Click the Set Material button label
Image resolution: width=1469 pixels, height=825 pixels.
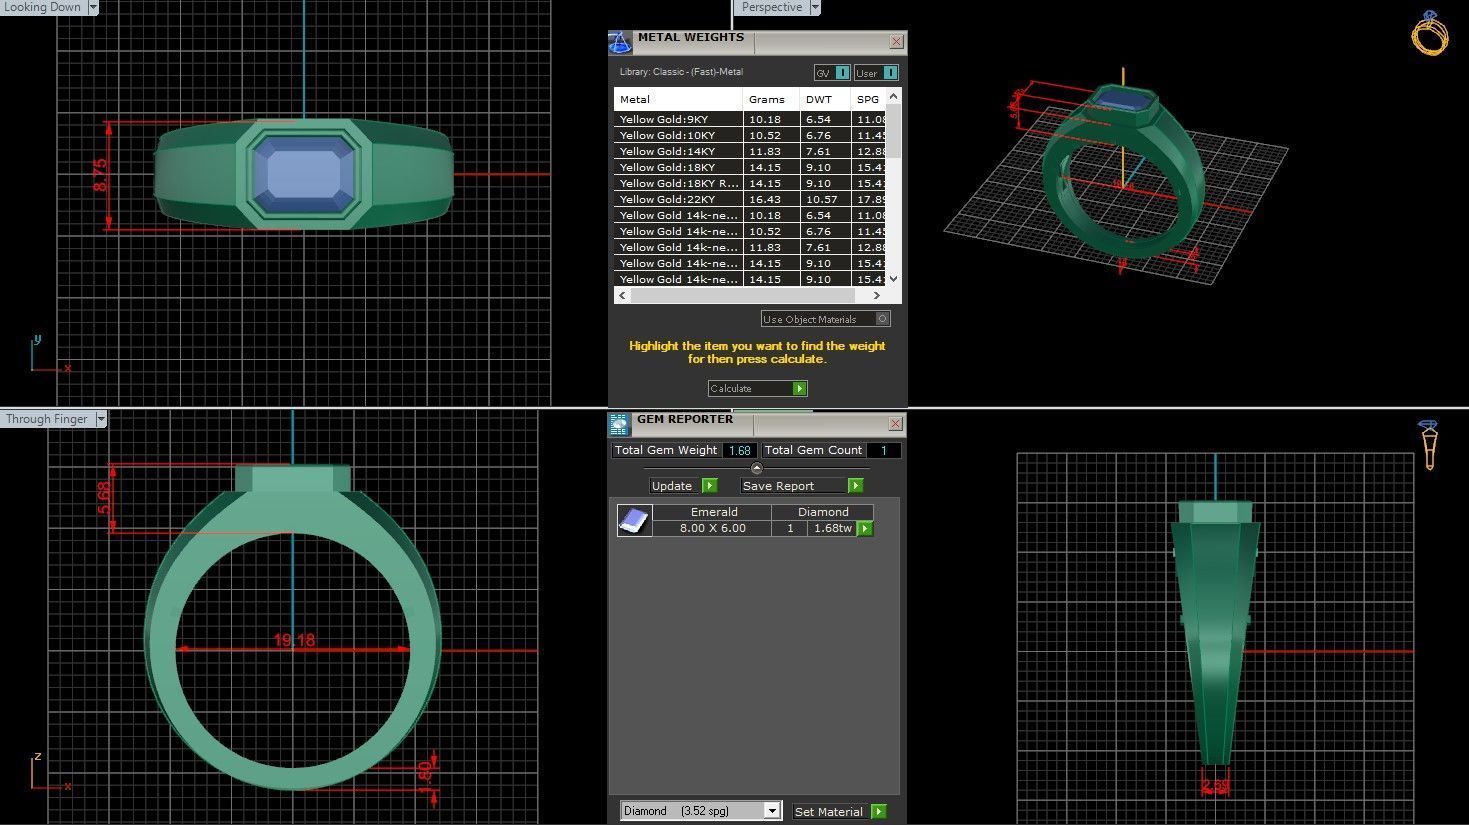pyautogui.click(x=828, y=811)
